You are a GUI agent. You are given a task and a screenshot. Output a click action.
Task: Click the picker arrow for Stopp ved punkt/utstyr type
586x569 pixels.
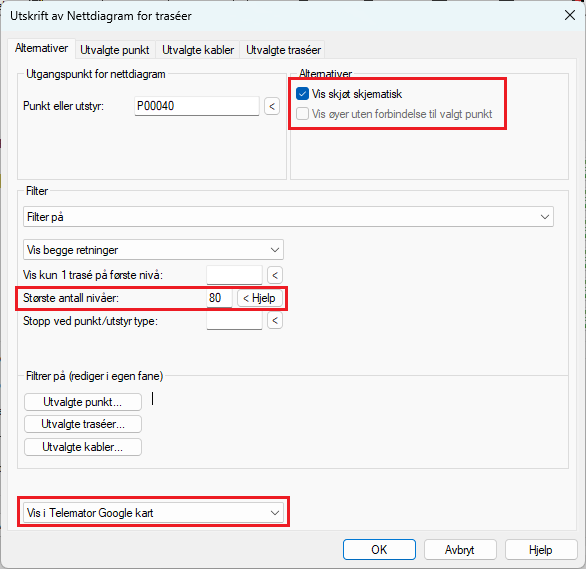pyautogui.click(x=275, y=321)
